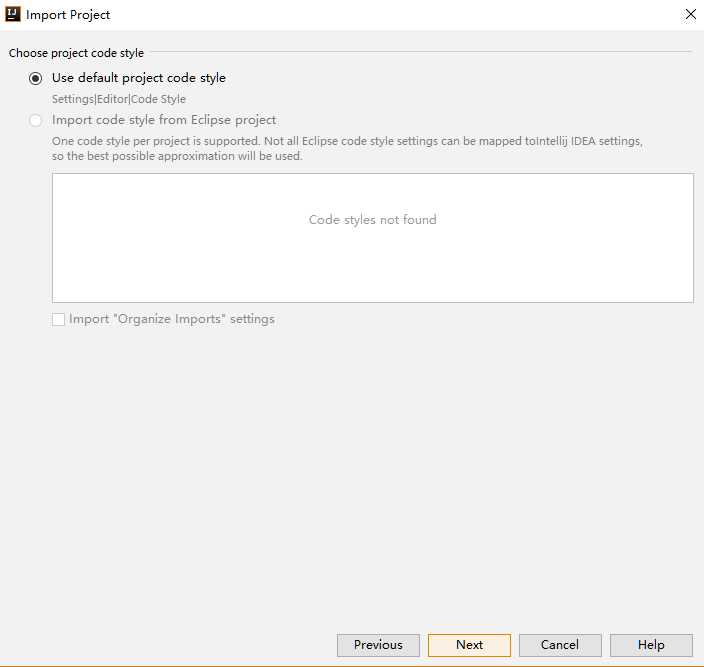The height and width of the screenshot is (667, 704).
Task: Click the IntelliJ IDEA title bar icon
Action: point(13,14)
